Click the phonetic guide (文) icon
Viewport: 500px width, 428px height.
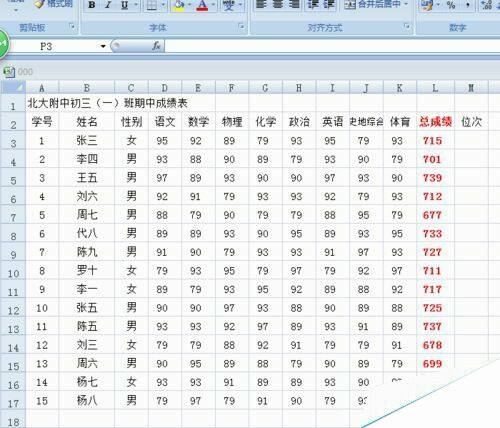tap(229, 5)
